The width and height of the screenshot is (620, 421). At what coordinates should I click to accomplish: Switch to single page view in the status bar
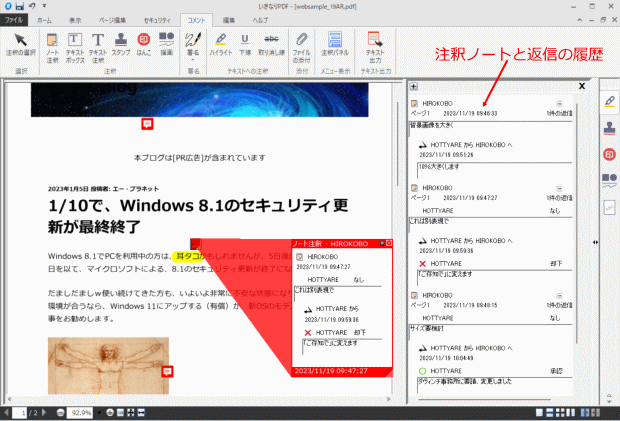[539, 413]
